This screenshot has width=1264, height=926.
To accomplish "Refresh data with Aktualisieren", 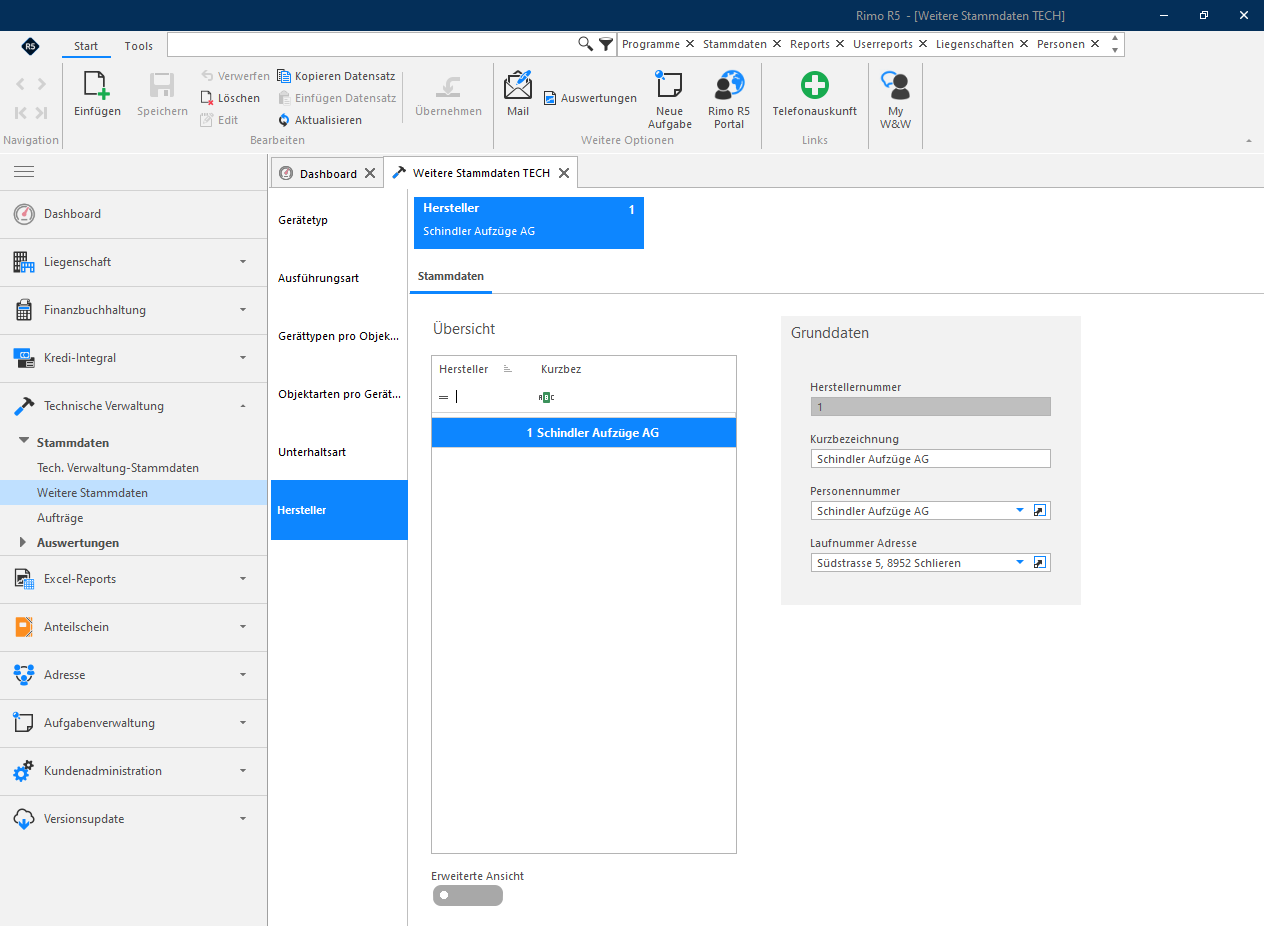I will 320,120.
